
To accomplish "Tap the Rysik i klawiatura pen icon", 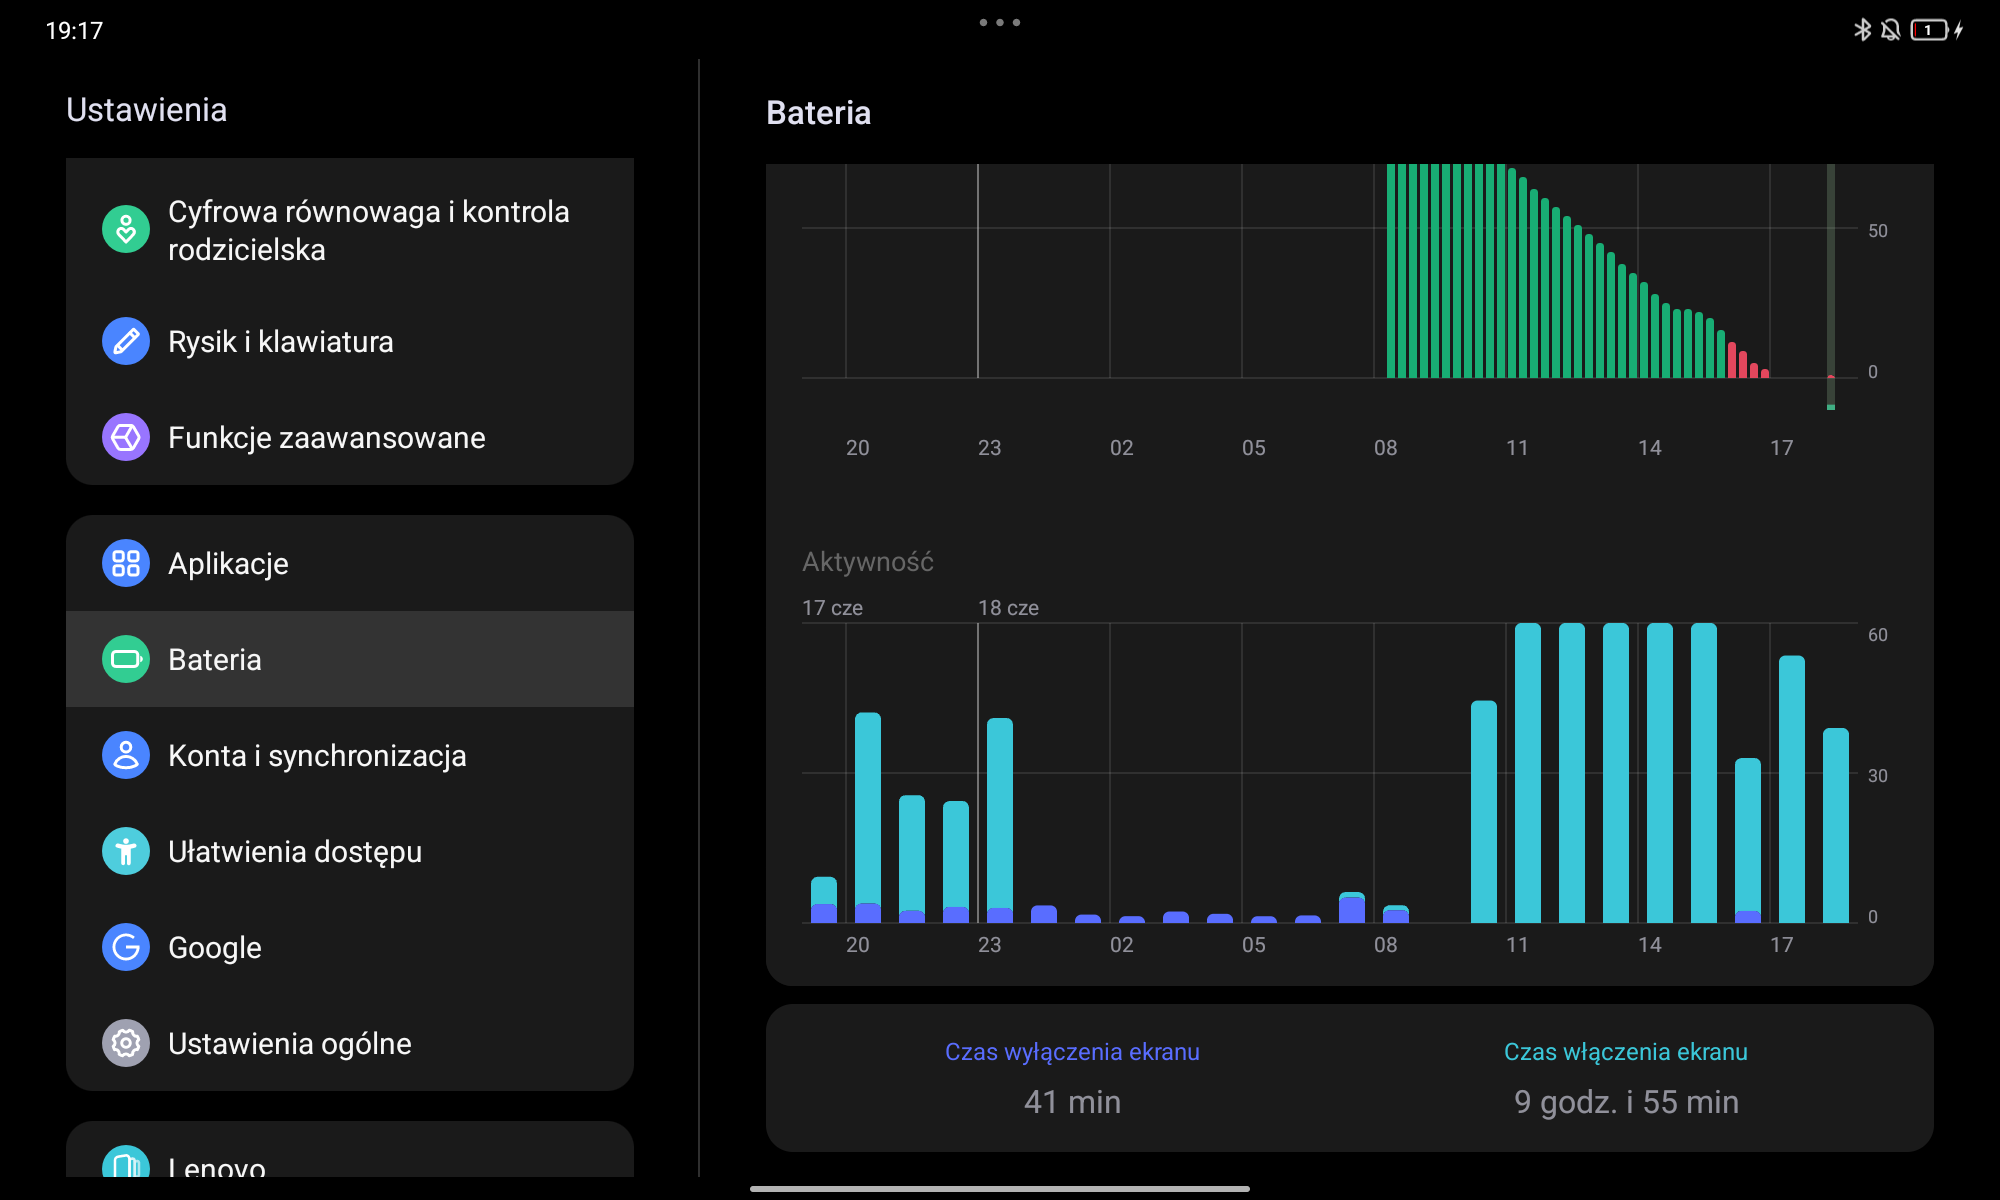I will click(126, 341).
